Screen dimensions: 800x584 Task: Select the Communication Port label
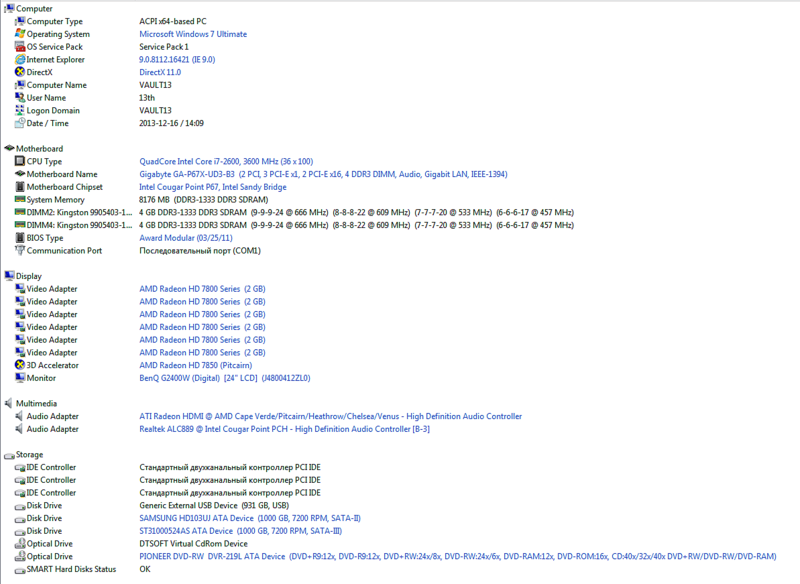[64, 251]
